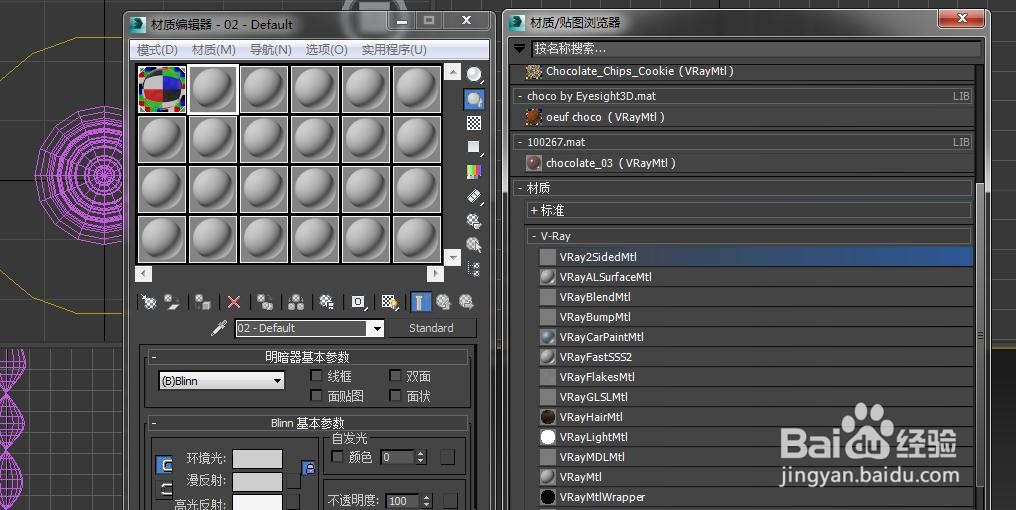1016x510 pixels.
Task: Click the red X Reset Map icon
Action: click(234, 302)
